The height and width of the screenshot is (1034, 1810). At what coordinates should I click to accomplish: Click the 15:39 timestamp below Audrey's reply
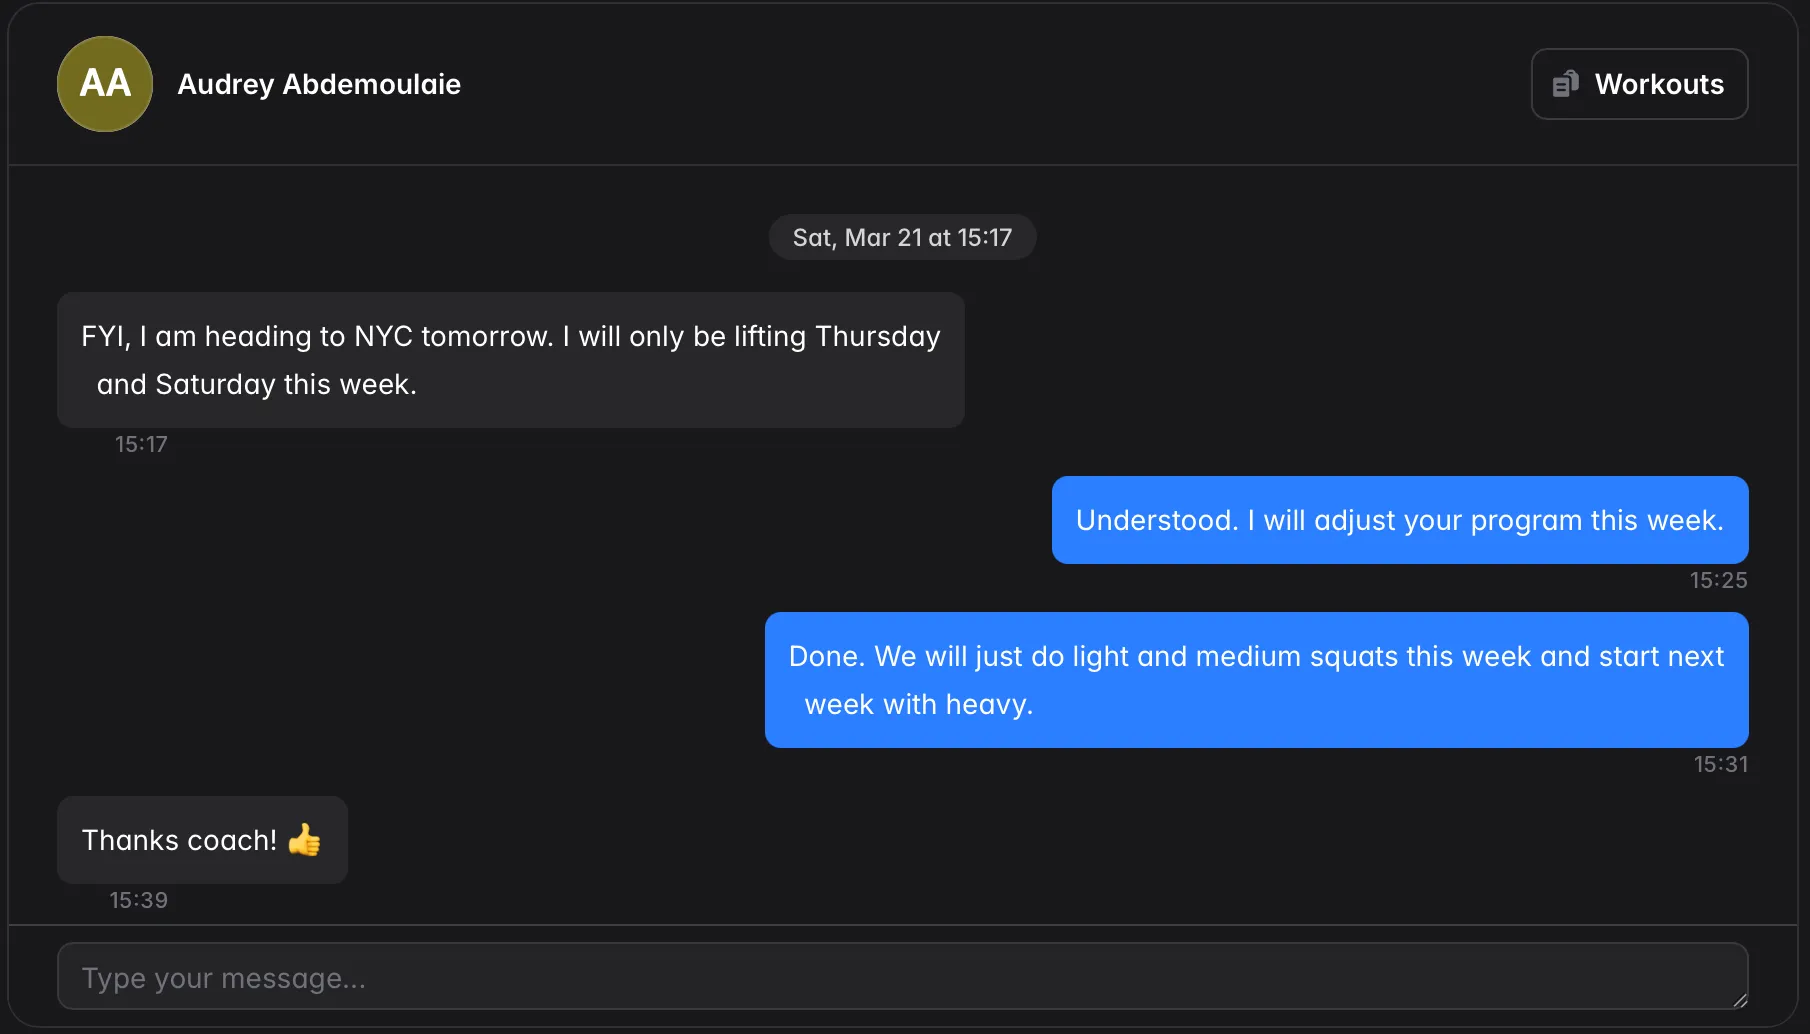pyautogui.click(x=138, y=899)
